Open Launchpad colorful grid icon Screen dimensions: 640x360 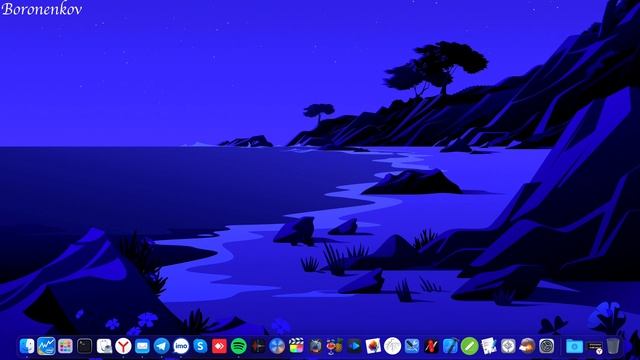point(65,346)
